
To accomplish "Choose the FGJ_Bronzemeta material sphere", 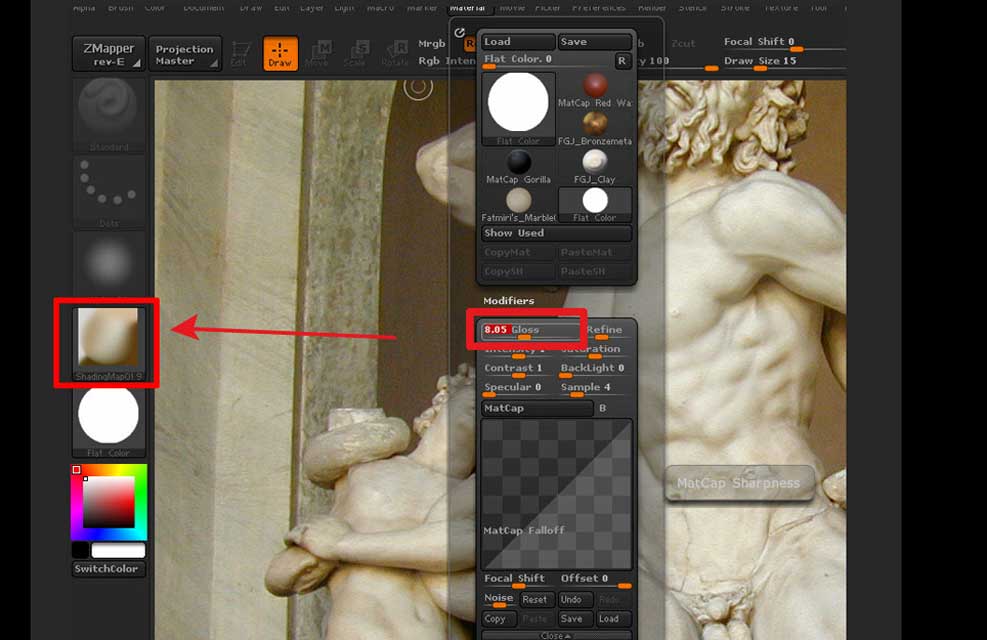I will [596, 122].
